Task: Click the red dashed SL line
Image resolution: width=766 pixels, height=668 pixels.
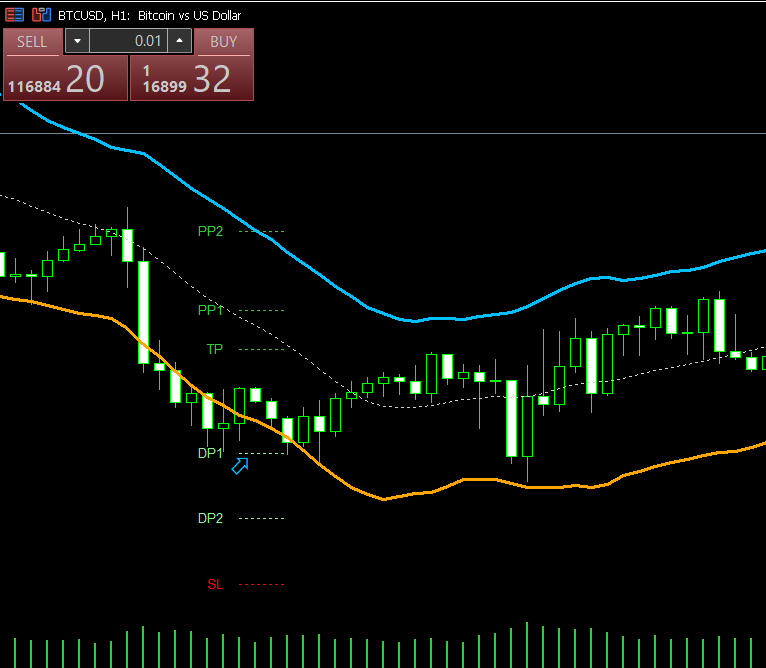Action: (x=262, y=584)
